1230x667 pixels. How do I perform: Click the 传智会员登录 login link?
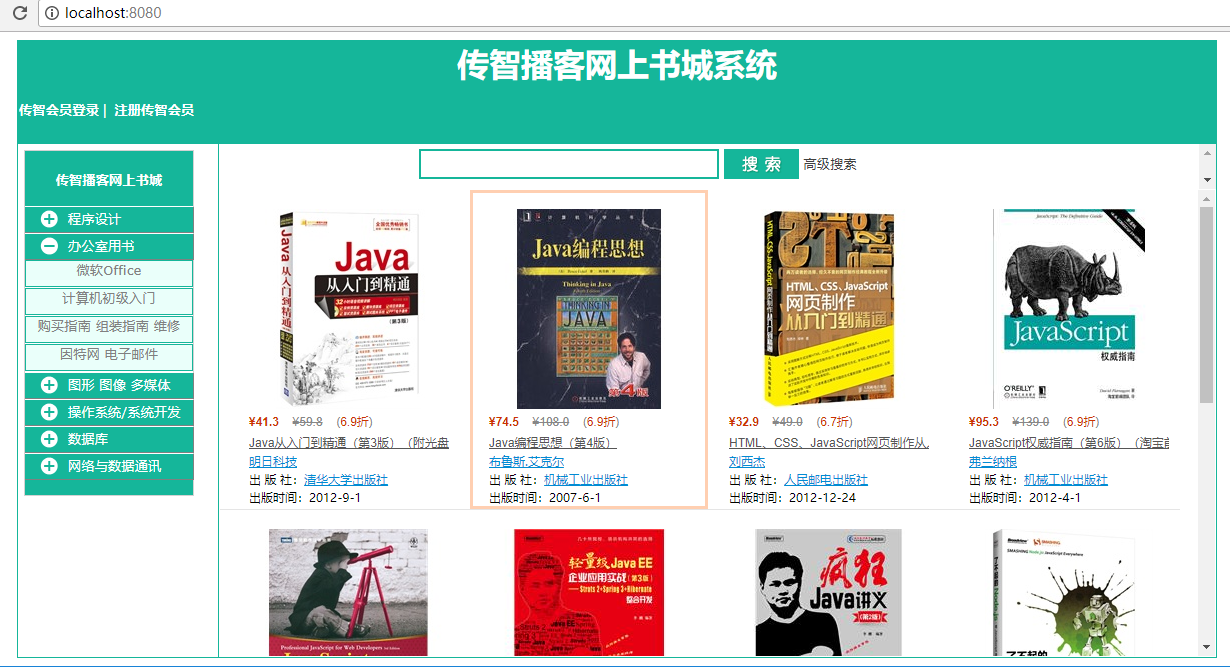tap(59, 110)
